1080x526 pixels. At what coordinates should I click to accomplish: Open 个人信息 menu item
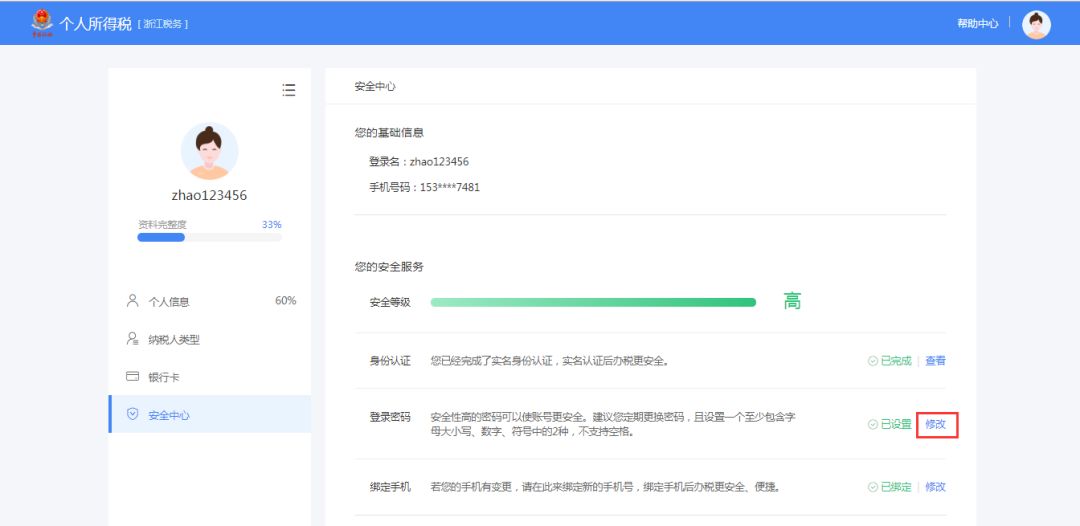[x=169, y=301]
